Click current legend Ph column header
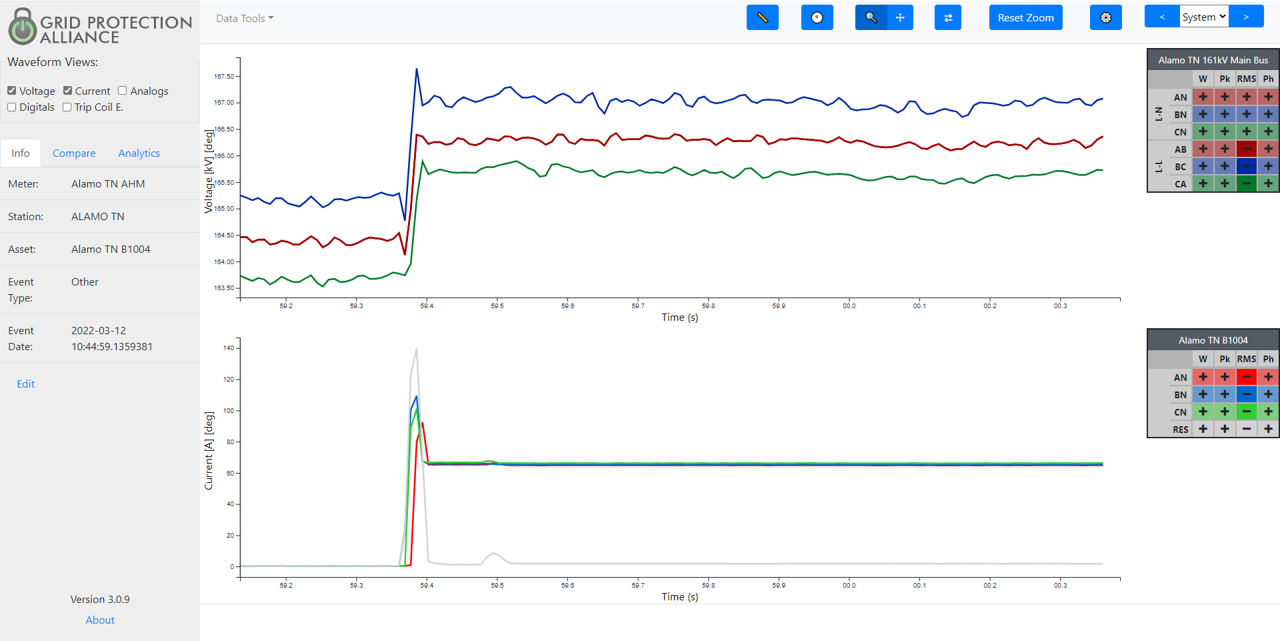Image resolution: width=1280 pixels, height=641 pixels. [x=1268, y=359]
